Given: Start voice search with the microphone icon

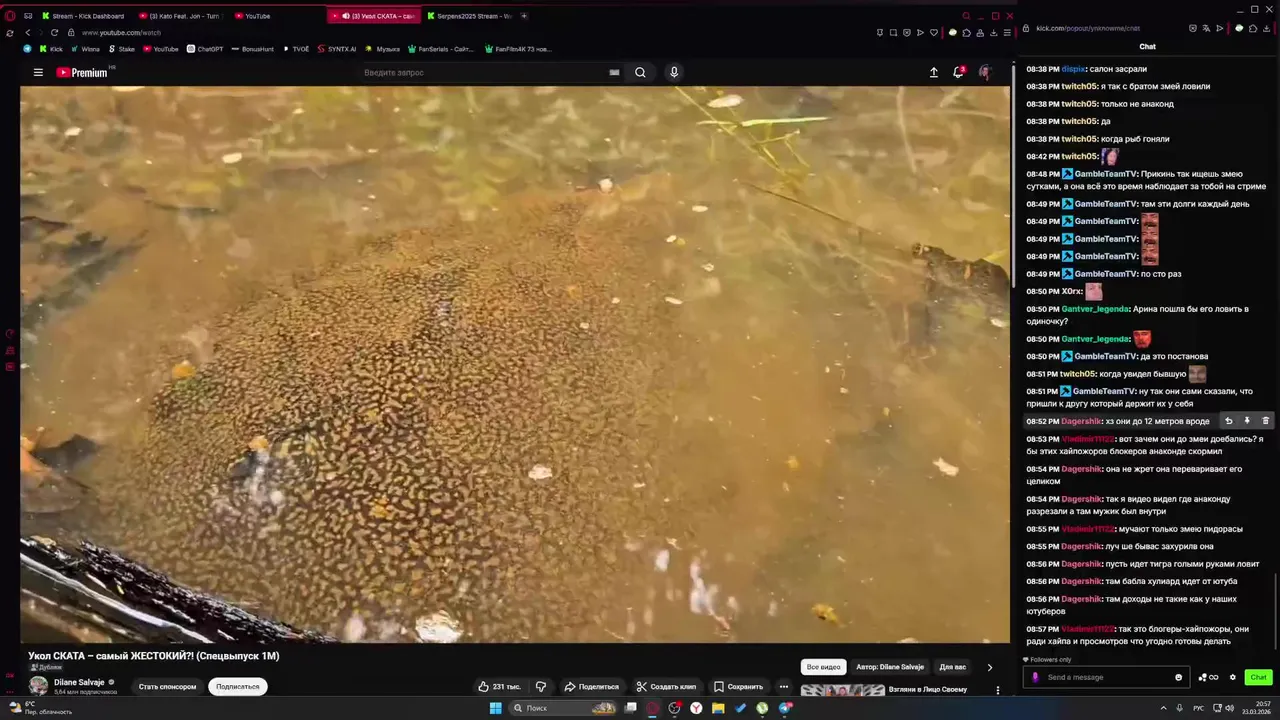Looking at the screenshot, I should click(674, 72).
